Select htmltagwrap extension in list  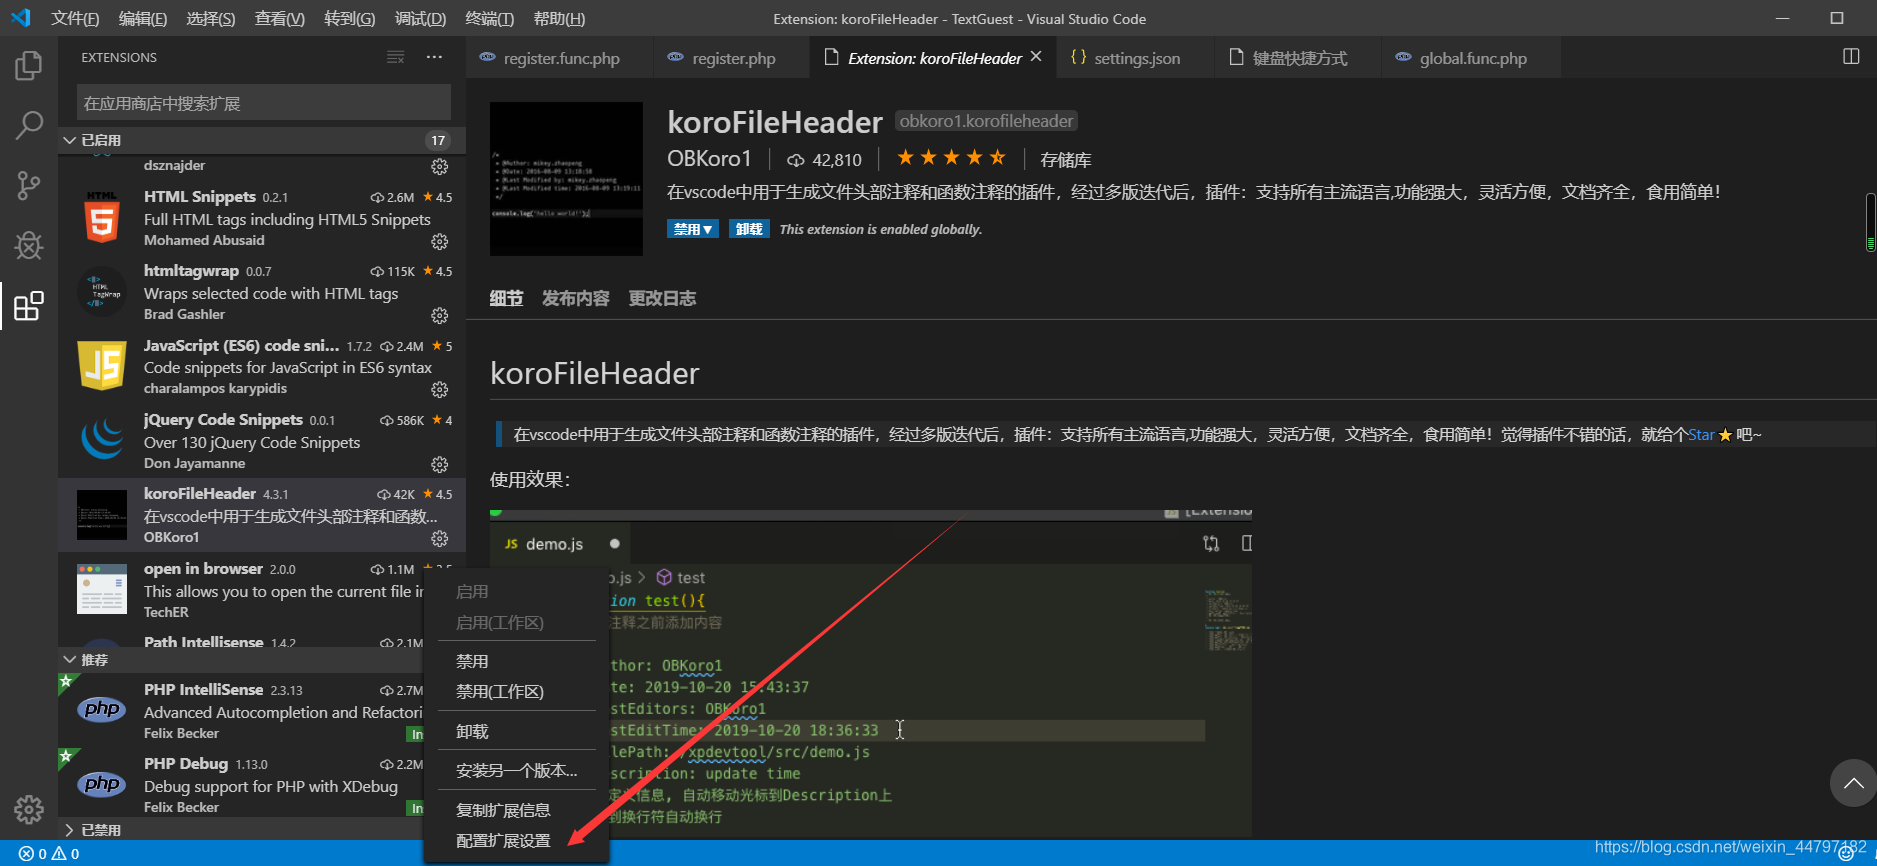[262, 292]
